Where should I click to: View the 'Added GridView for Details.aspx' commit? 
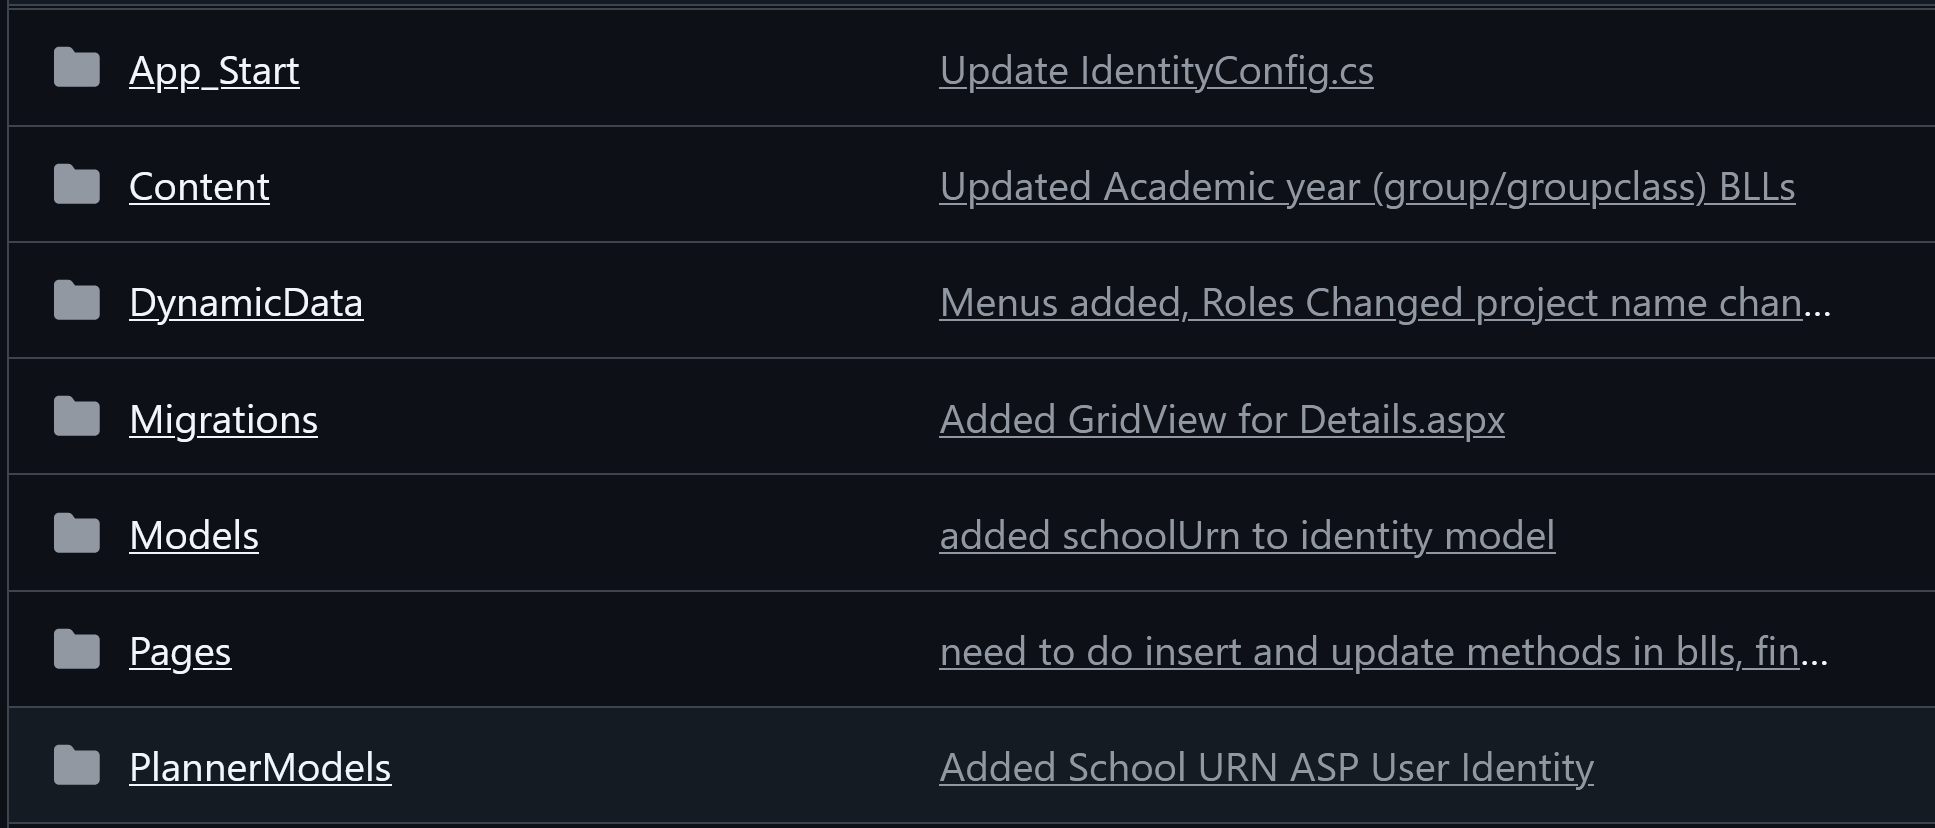1221,419
